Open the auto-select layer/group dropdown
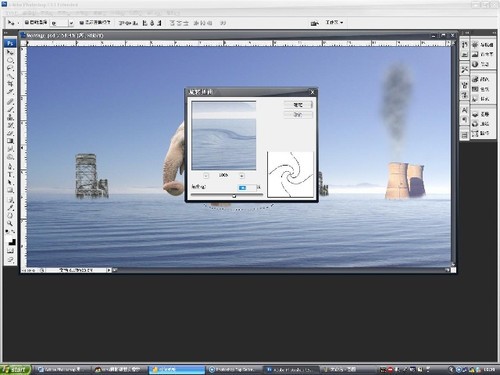 (x=71, y=23)
